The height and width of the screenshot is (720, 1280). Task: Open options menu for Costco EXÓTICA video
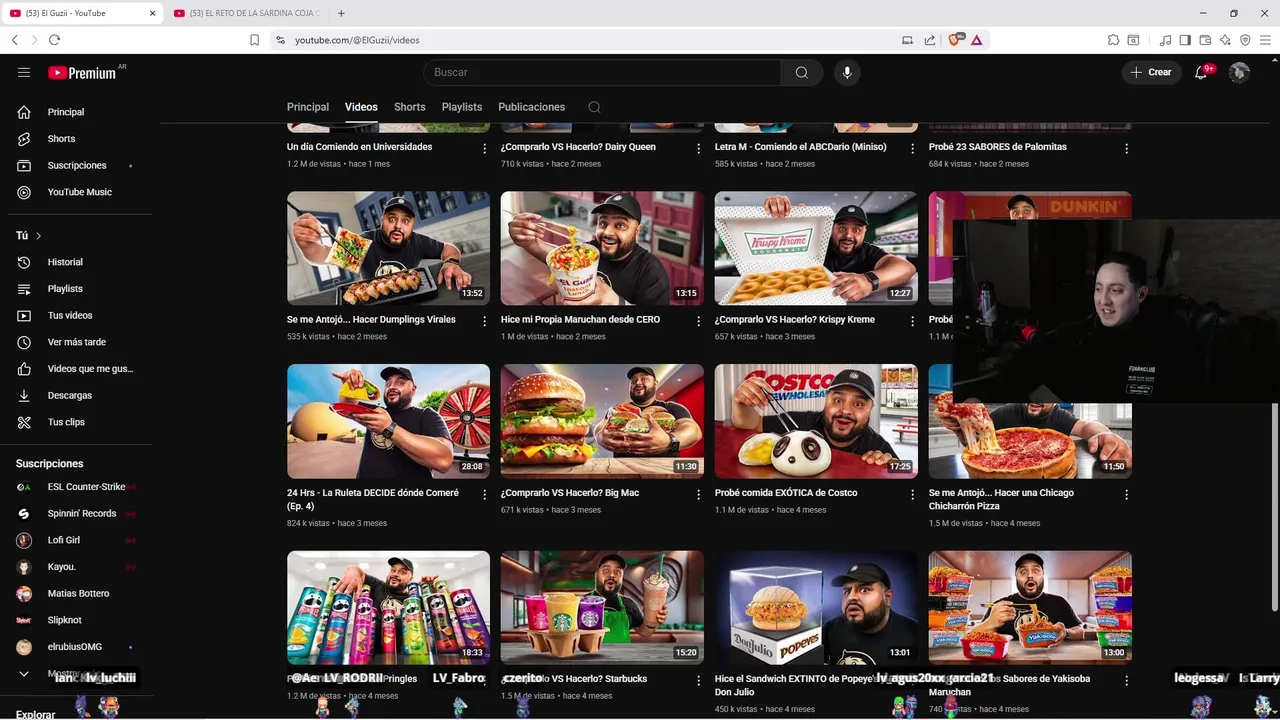point(912,494)
